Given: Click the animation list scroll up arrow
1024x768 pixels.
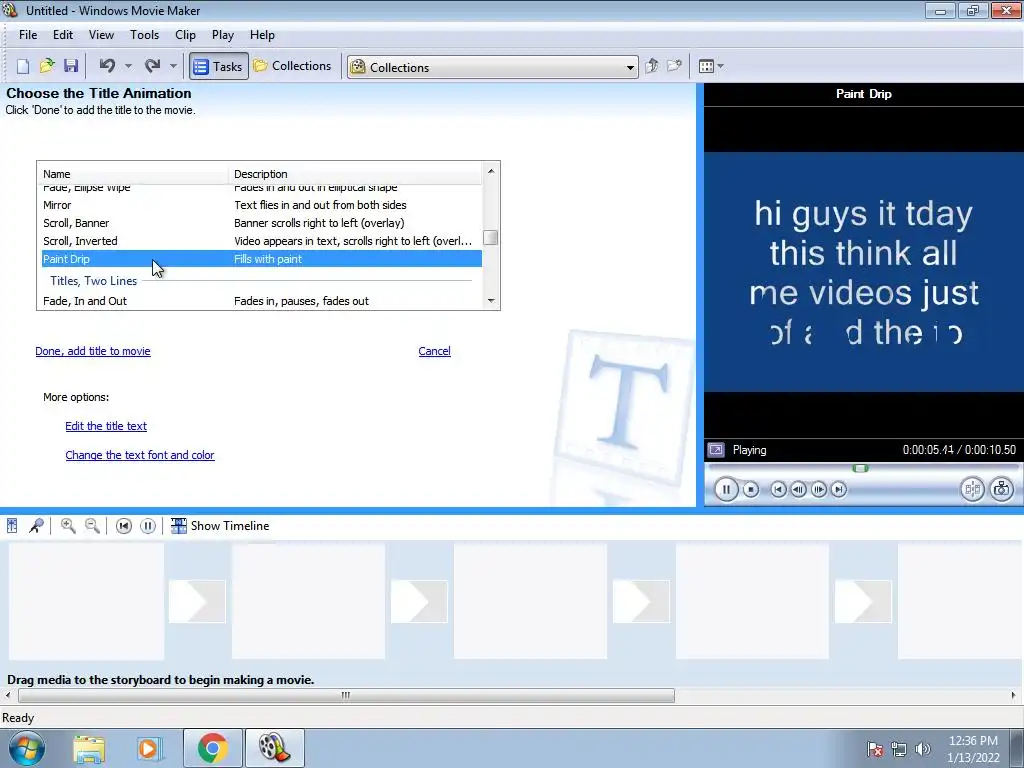Looking at the screenshot, I should 491,171.
